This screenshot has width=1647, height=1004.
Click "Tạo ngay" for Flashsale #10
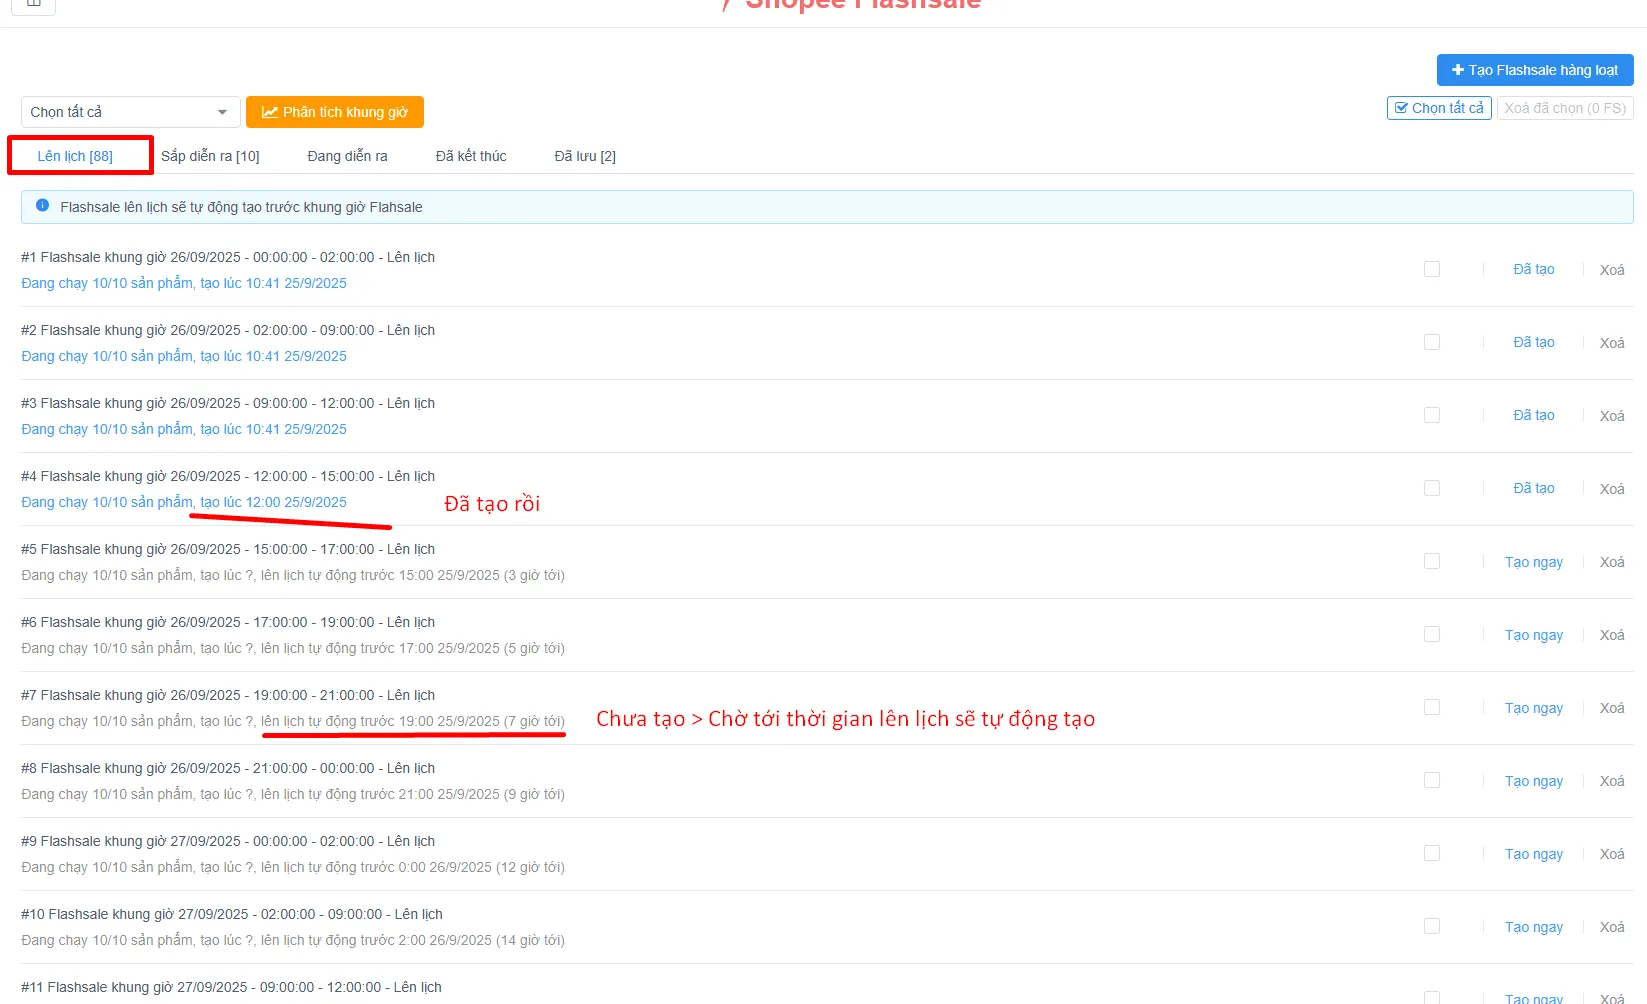(x=1533, y=927)
